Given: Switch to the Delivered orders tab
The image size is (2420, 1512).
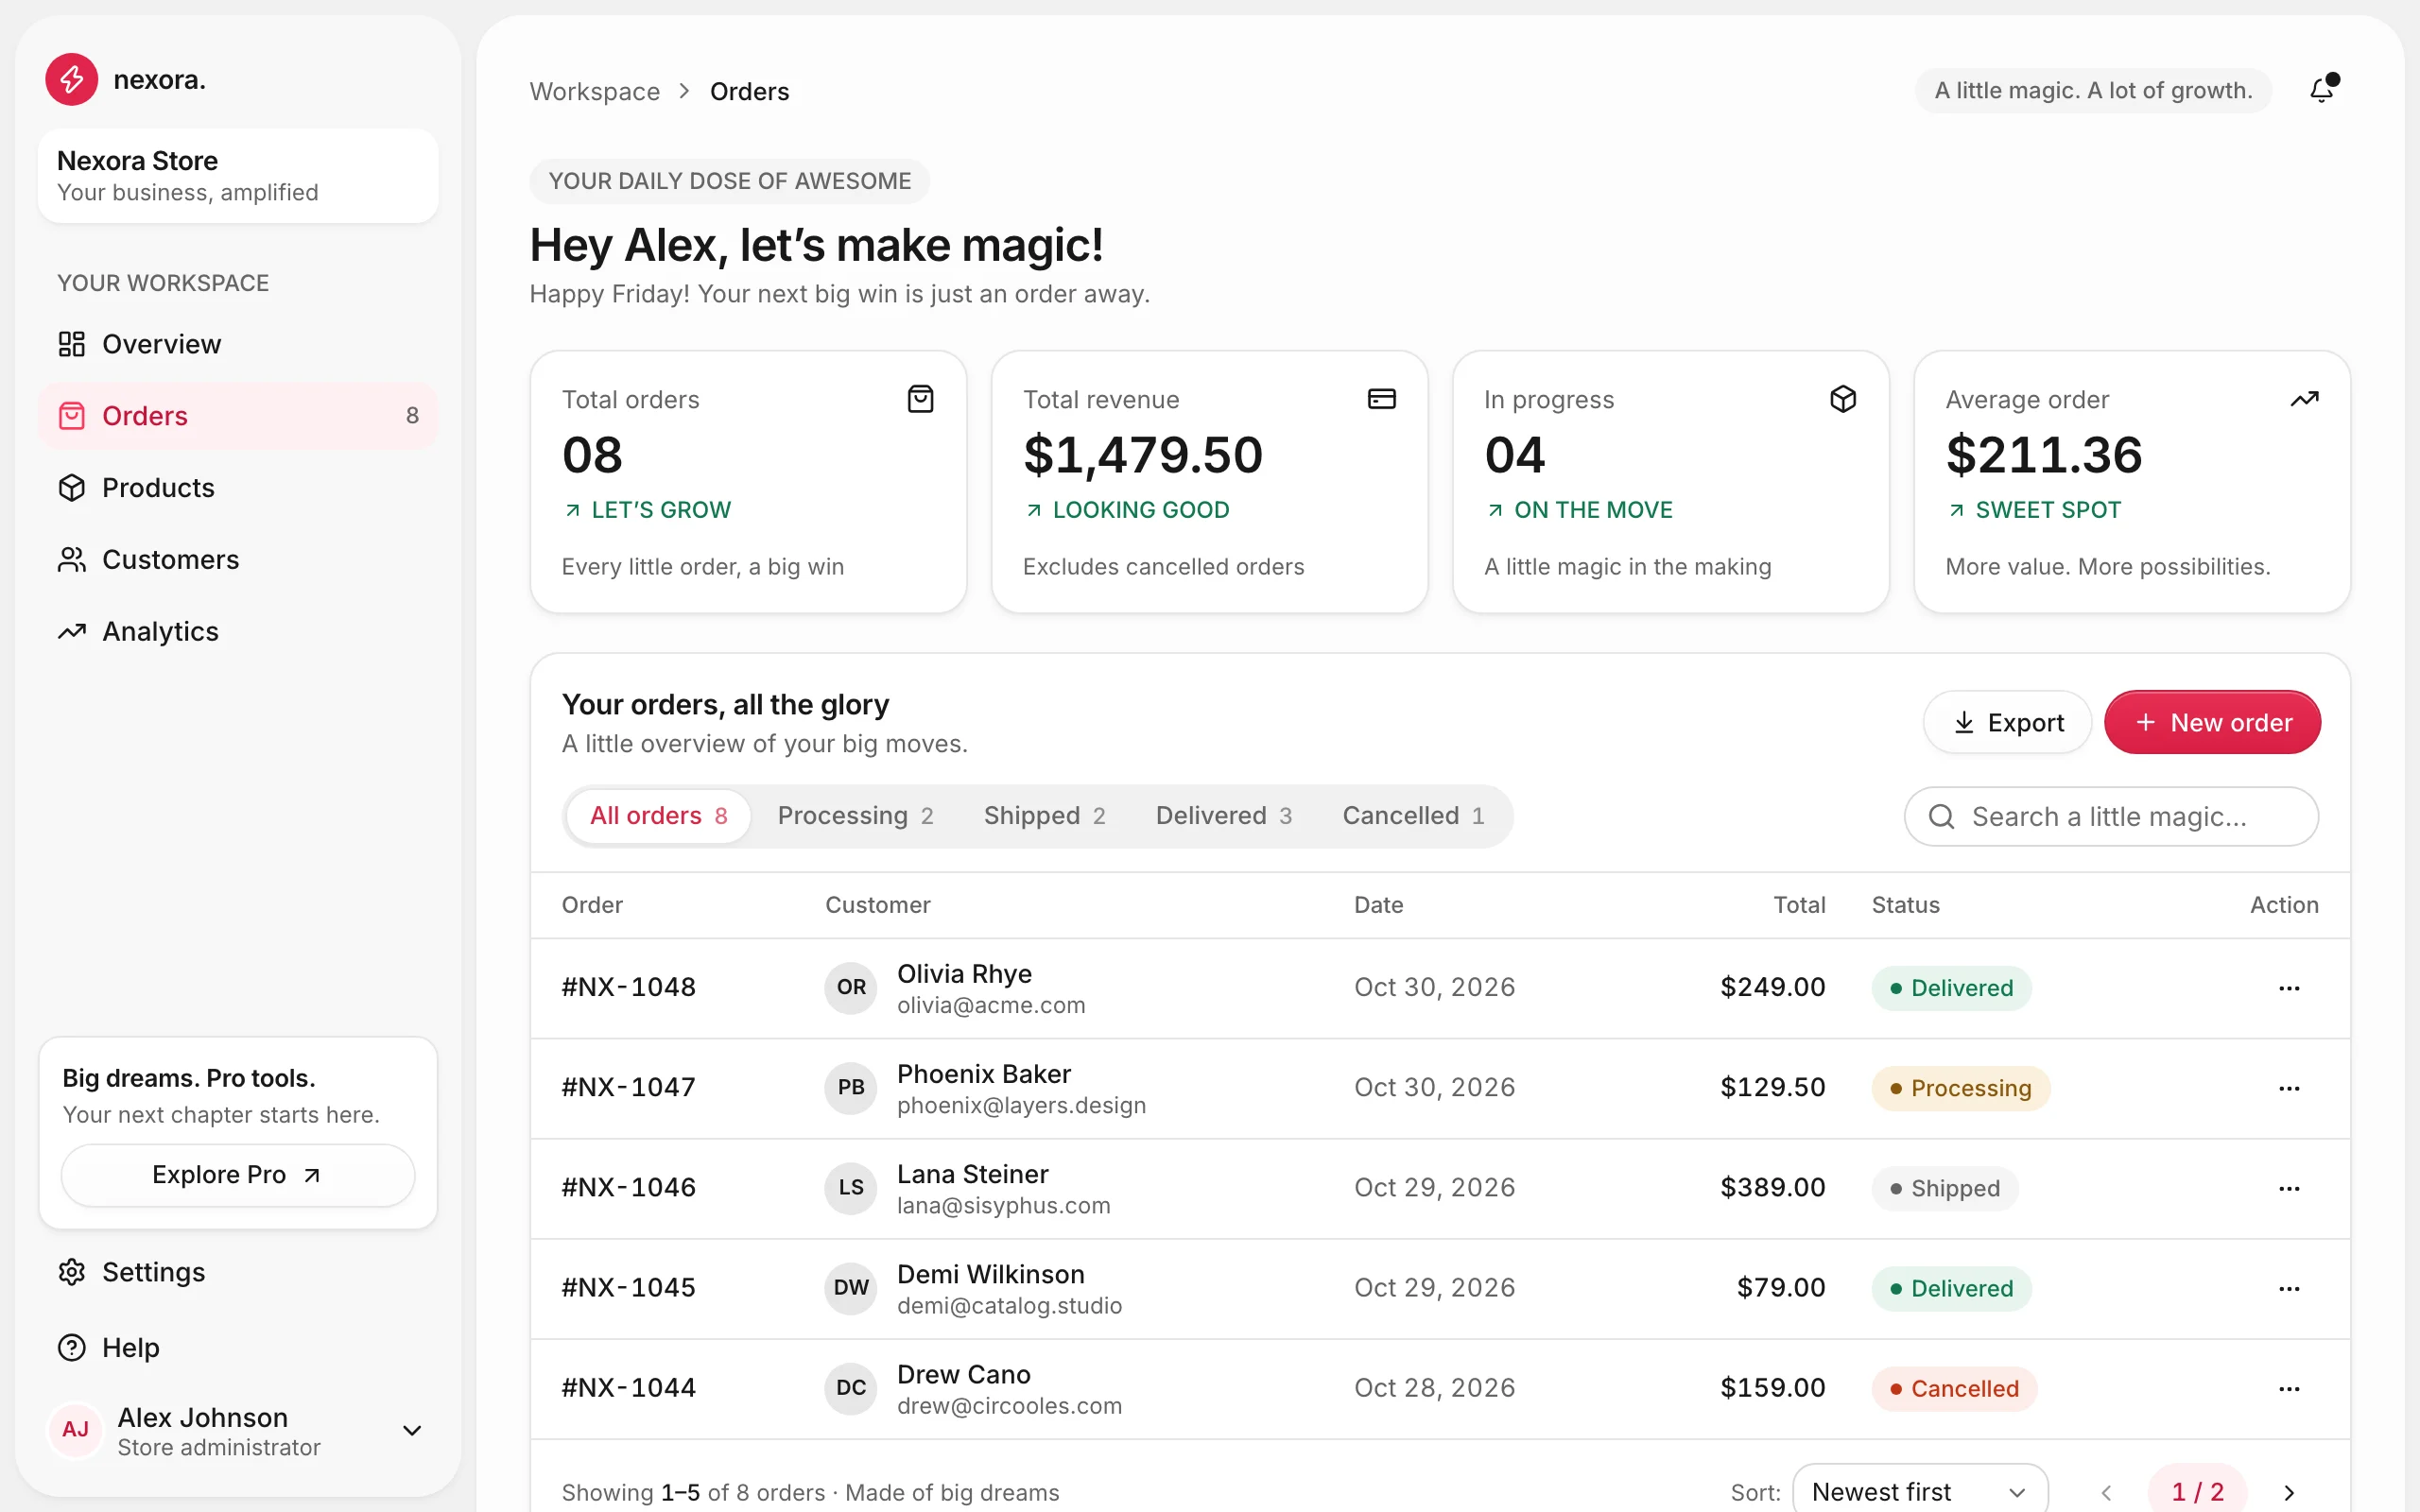Looking at the screenshot, I should pos(1224,816).
